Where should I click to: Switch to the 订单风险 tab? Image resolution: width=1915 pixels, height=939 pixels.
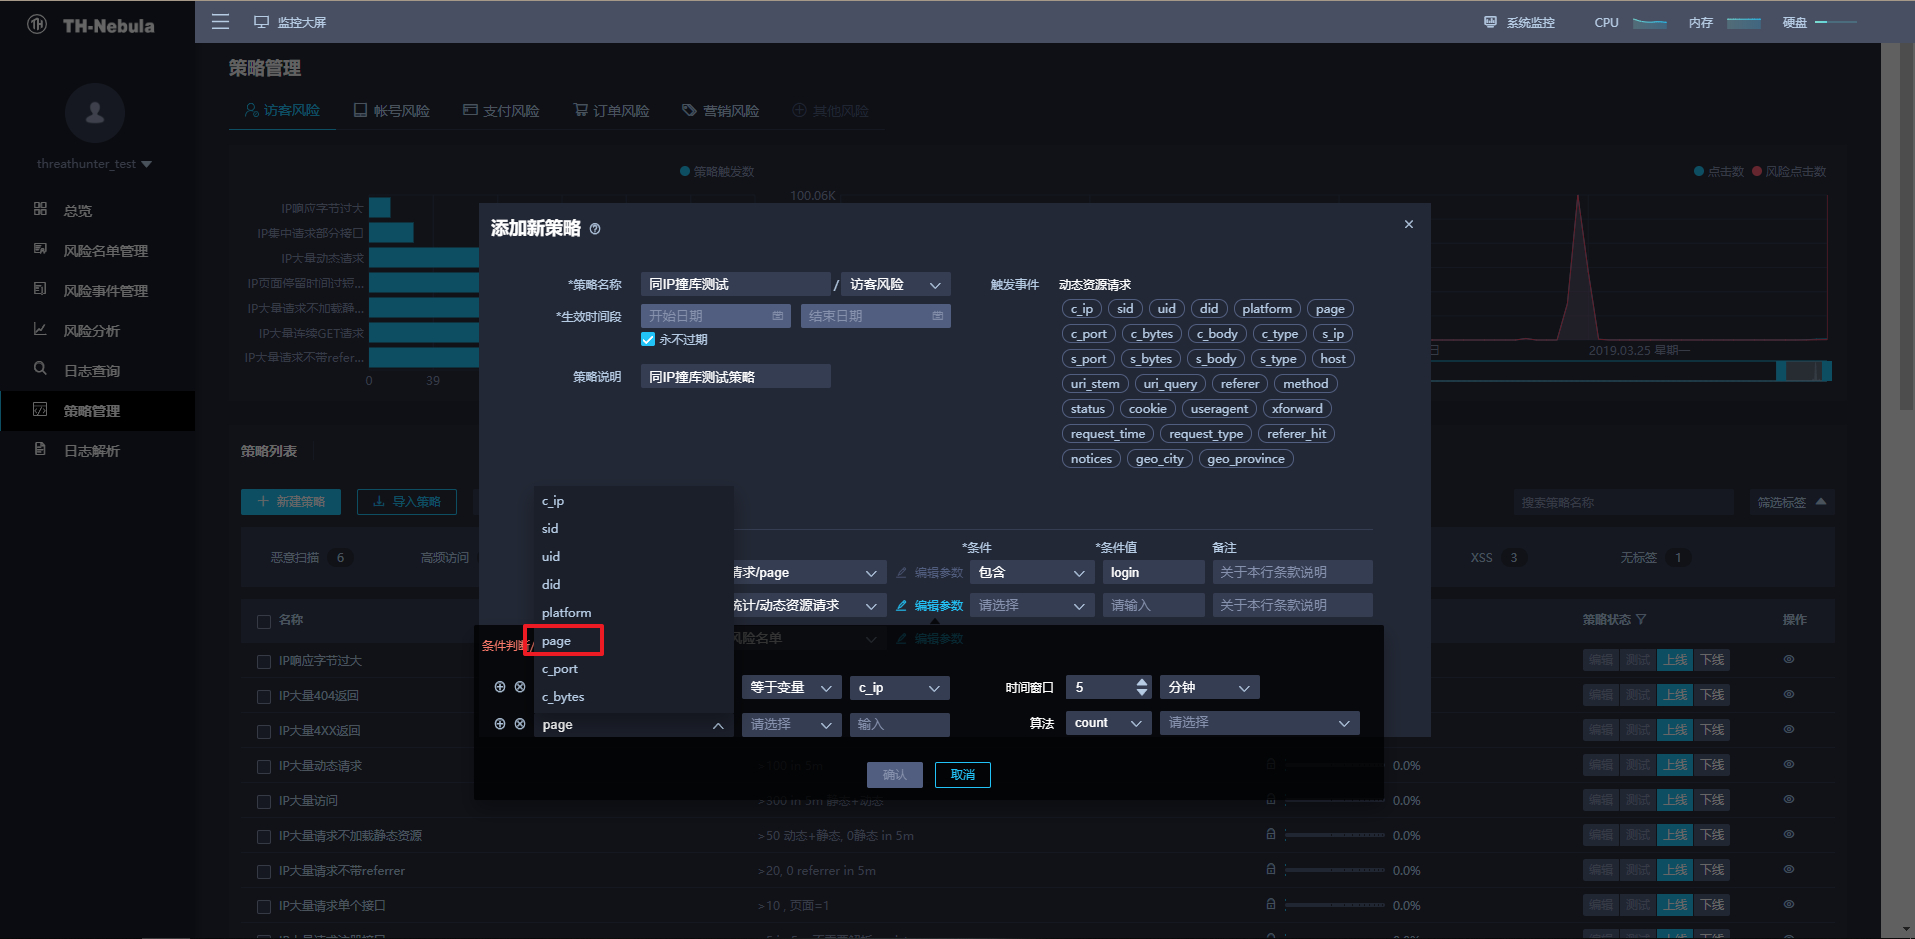pos(611,111)
